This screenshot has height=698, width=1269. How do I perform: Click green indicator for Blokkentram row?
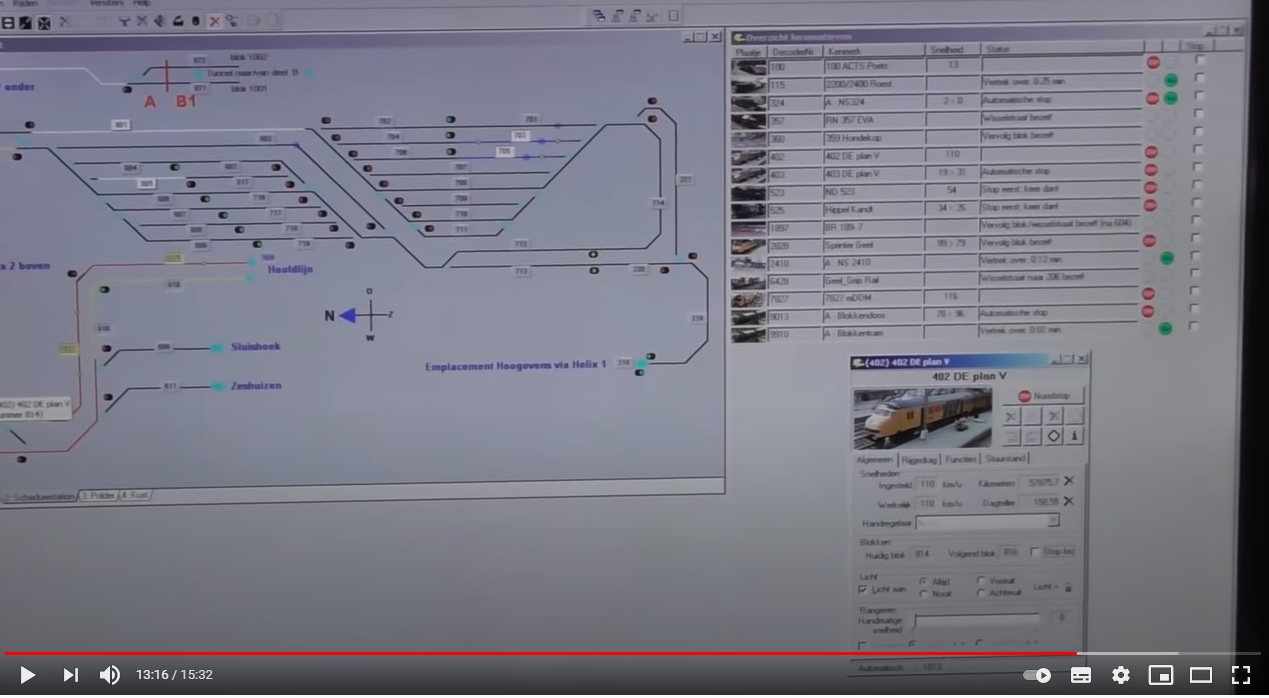coord(1165,328)
